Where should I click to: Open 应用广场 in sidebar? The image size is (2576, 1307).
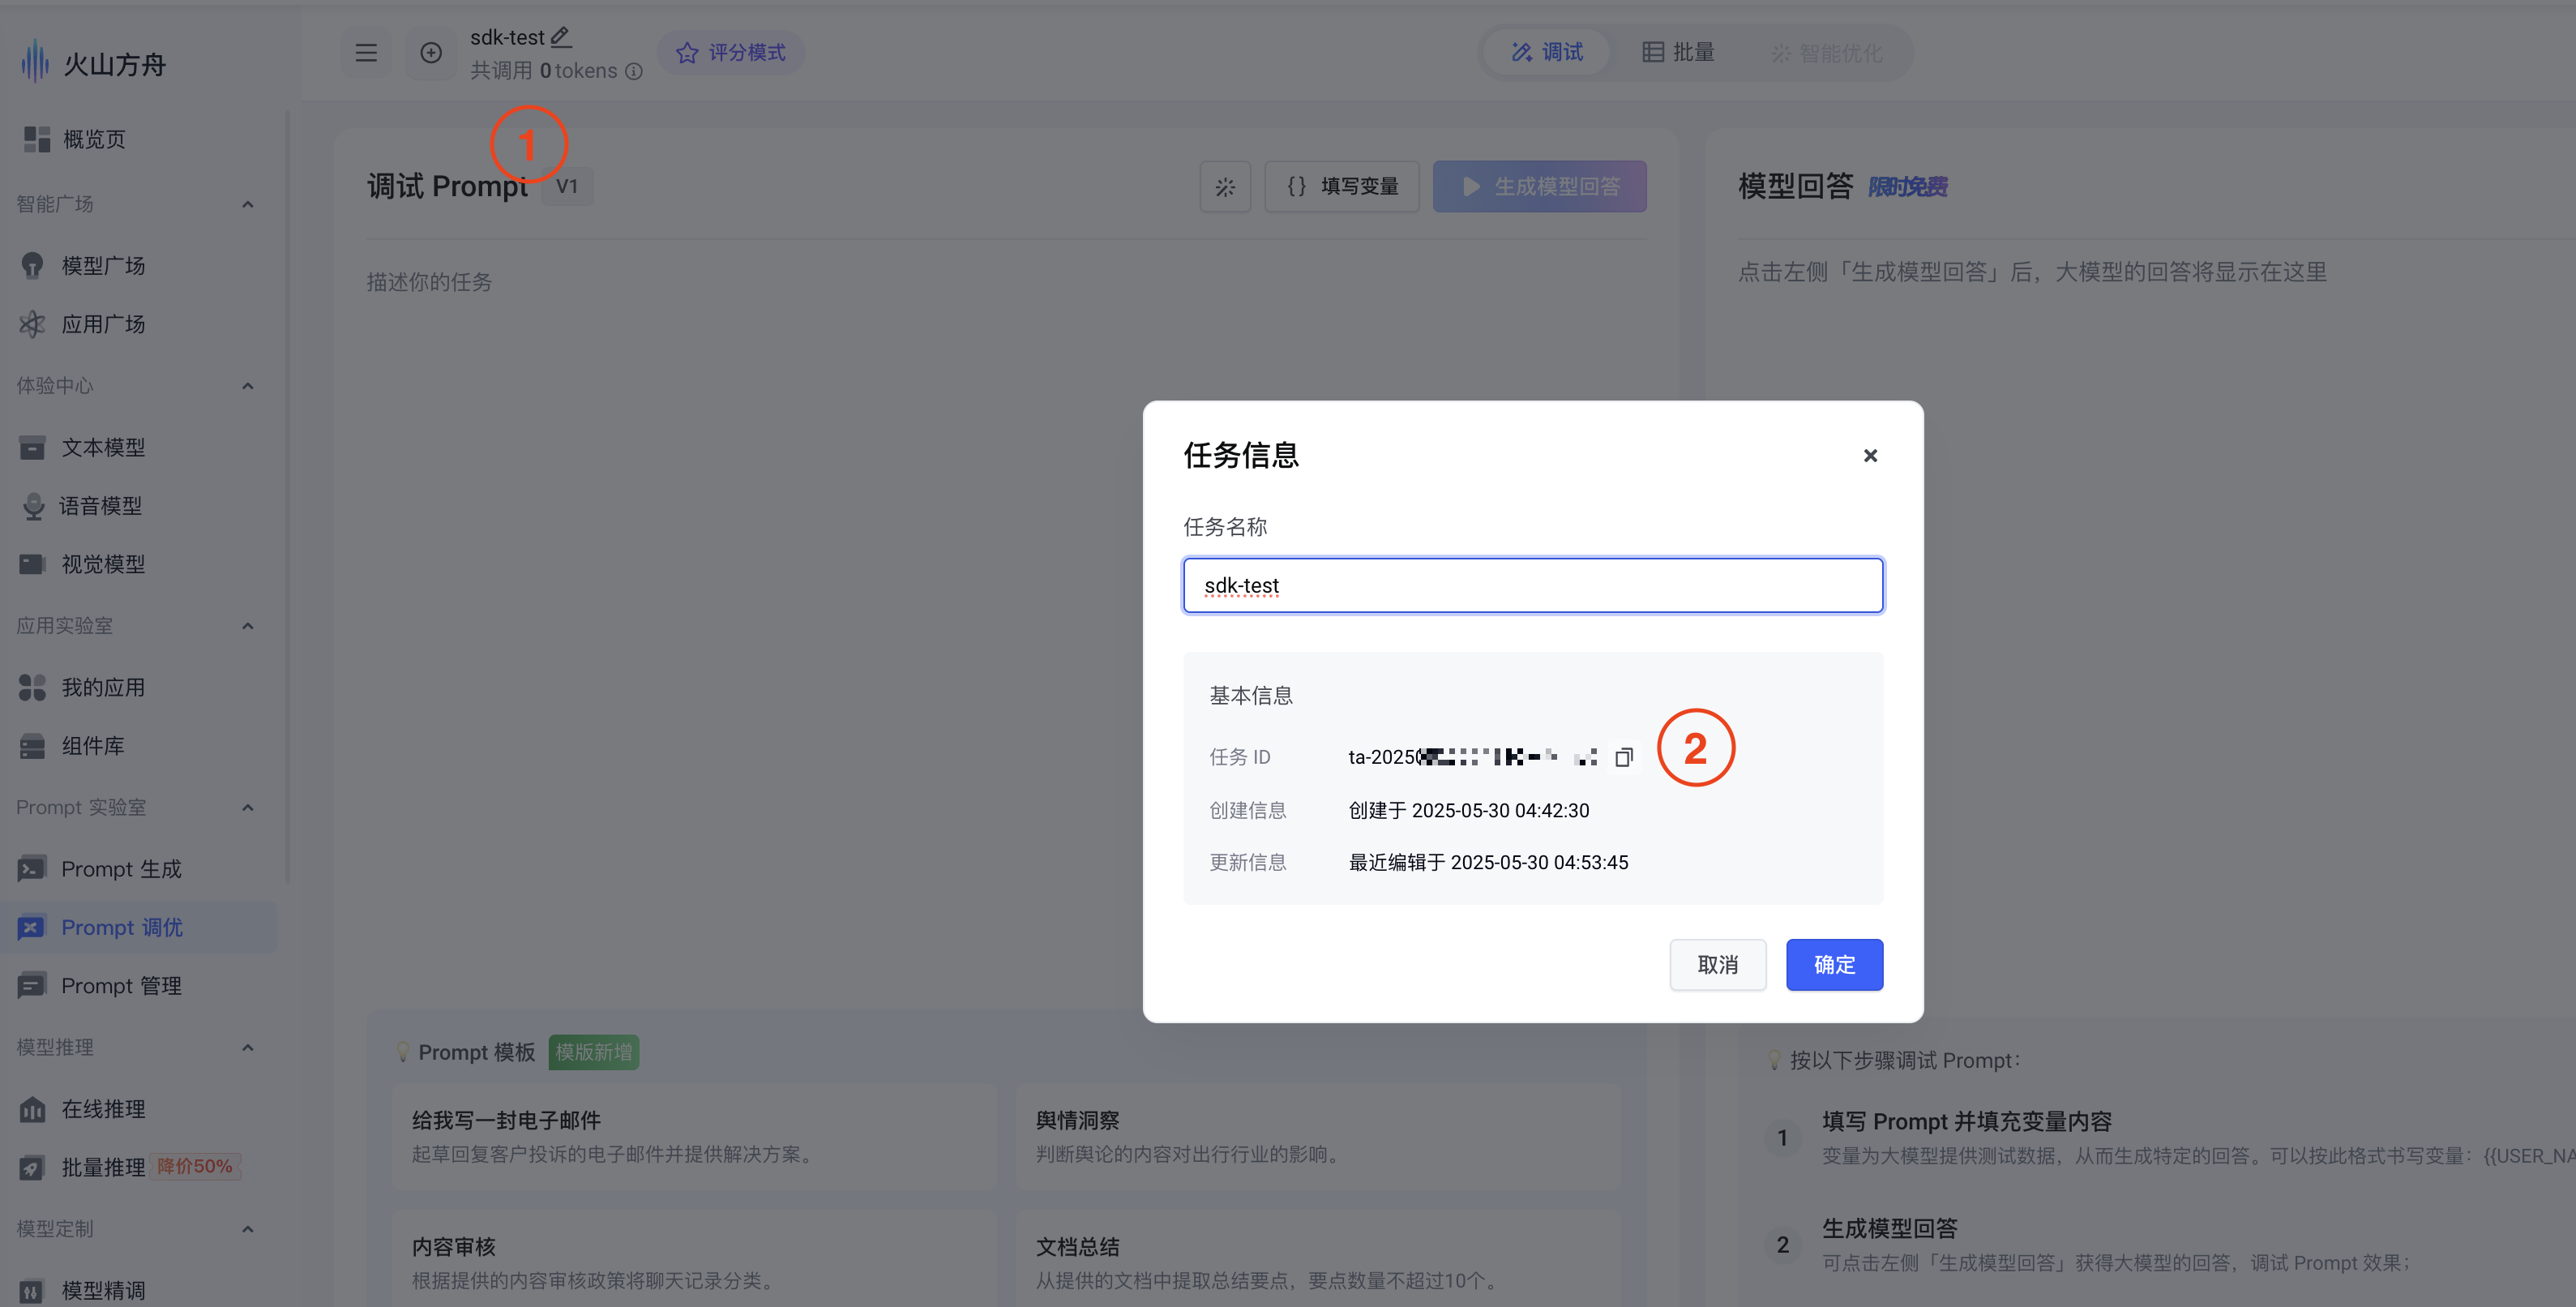click(x=138, y=324)
